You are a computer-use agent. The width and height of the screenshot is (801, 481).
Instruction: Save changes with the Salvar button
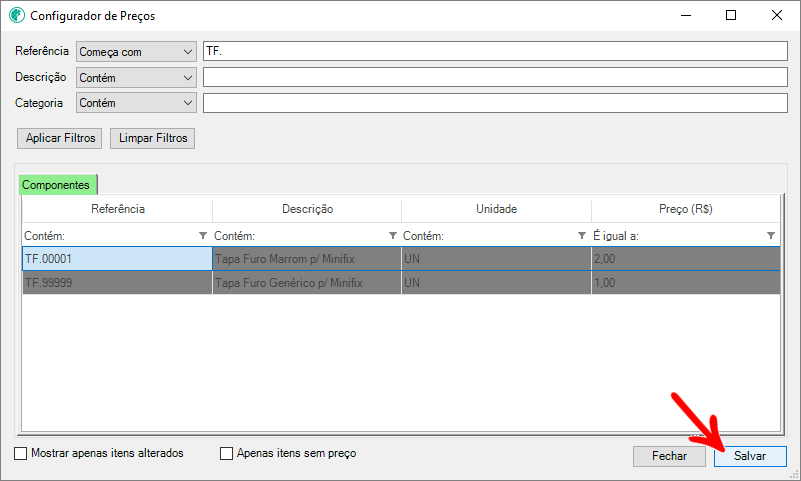tap(750, 455)
